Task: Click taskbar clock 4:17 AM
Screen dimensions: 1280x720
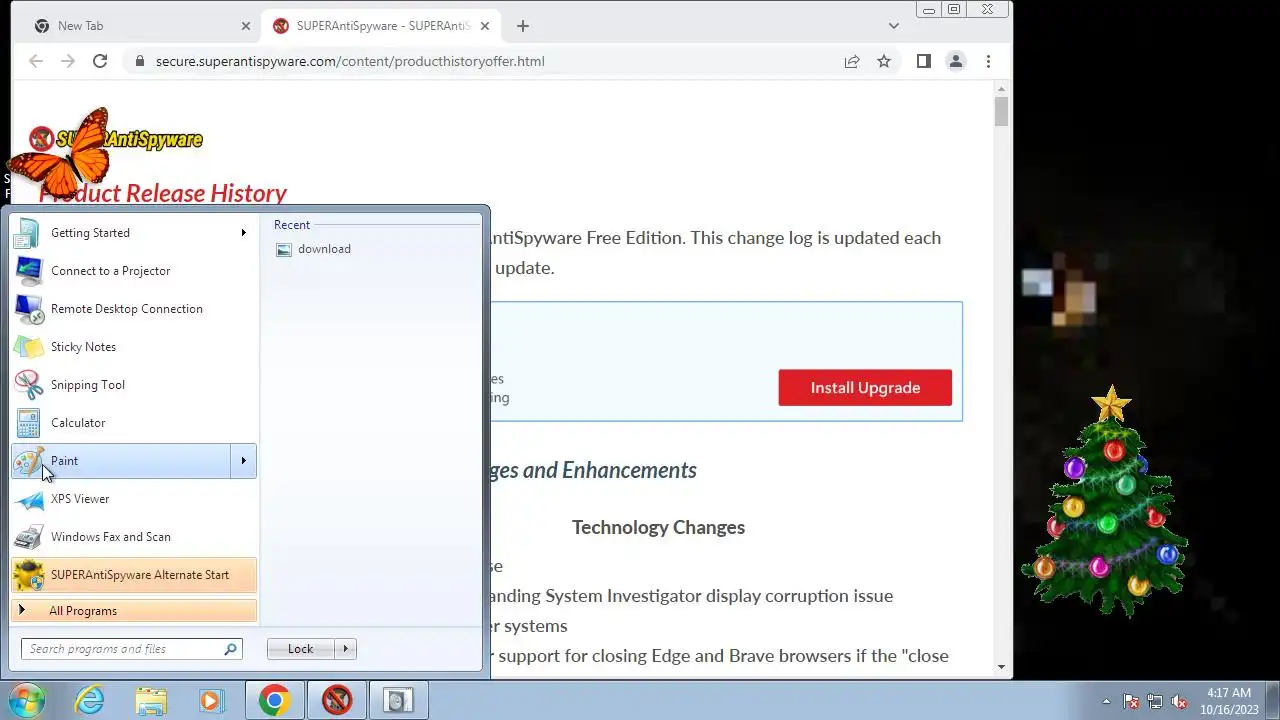Action: pyautogui.click(x=1229, y=693)
